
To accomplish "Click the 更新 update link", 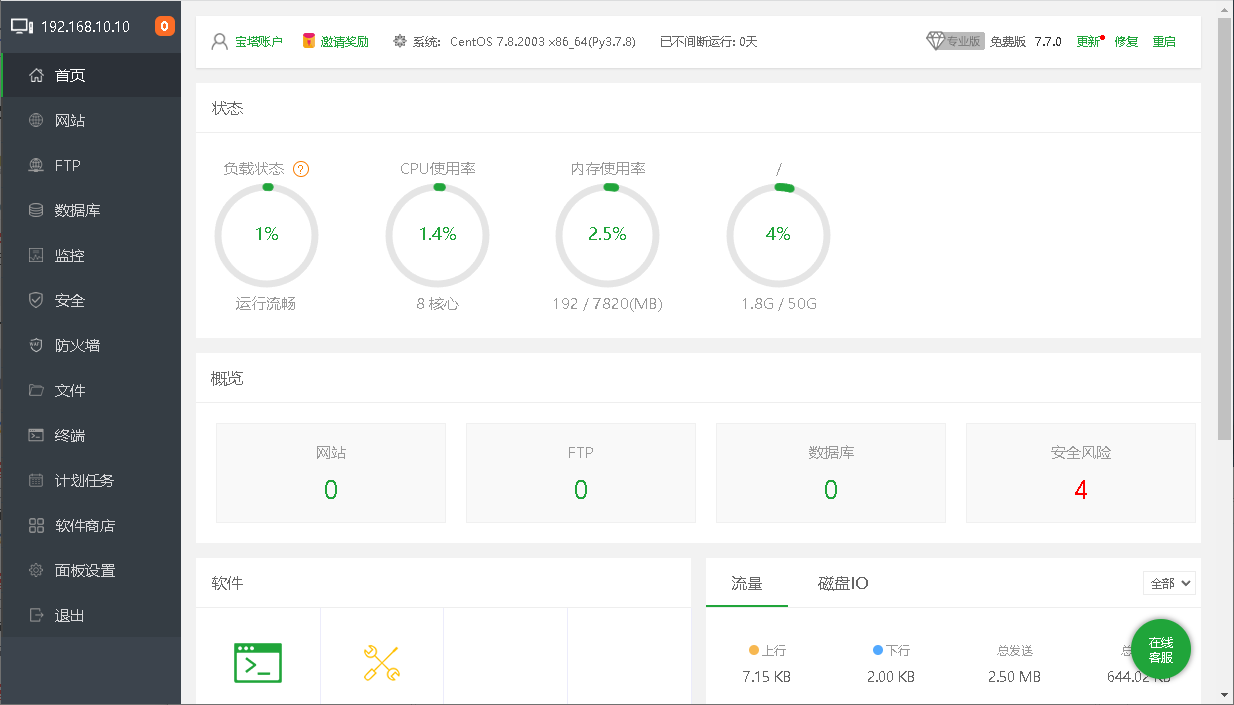I will pos(1088,42).
